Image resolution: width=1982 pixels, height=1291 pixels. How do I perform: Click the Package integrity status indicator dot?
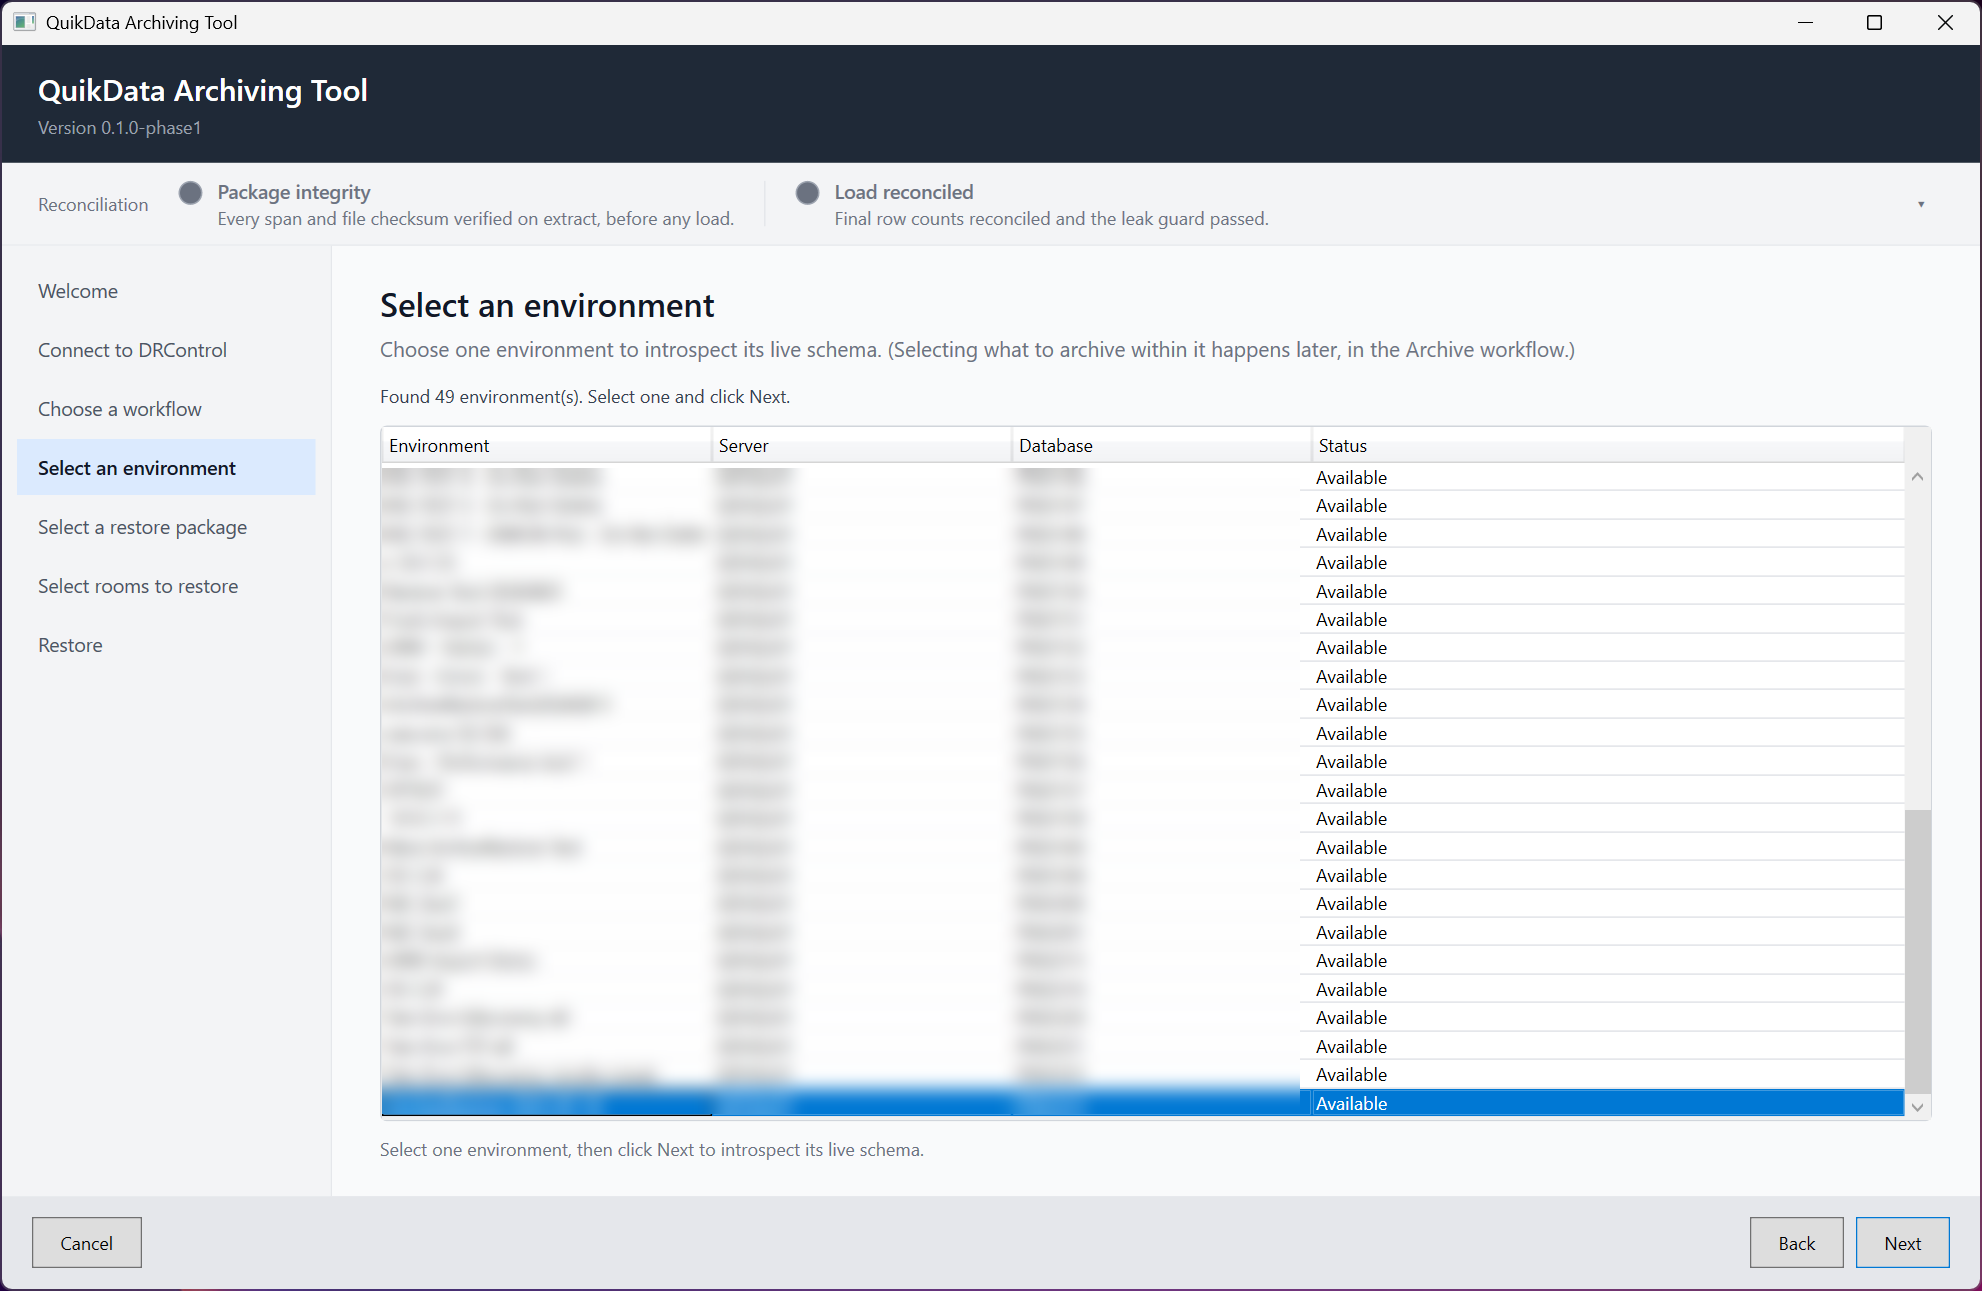(x=190, y=192)
